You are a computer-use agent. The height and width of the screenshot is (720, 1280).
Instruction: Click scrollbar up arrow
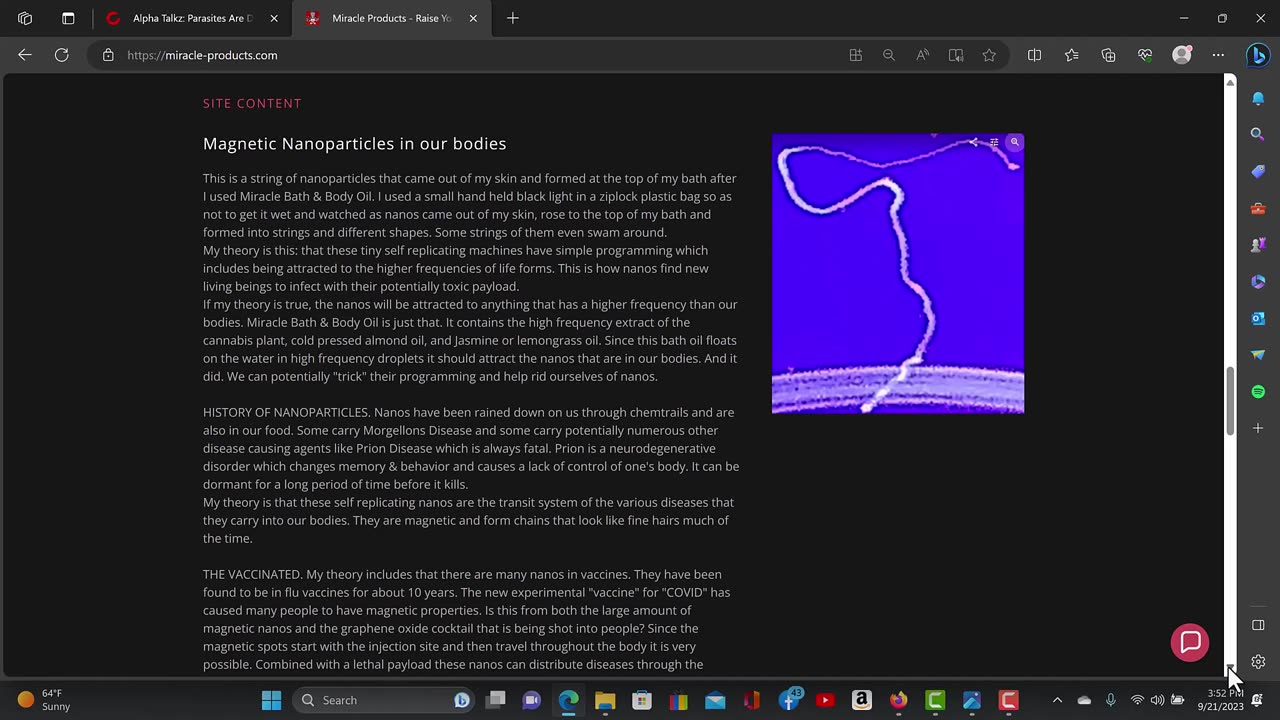click(1230, 81)
